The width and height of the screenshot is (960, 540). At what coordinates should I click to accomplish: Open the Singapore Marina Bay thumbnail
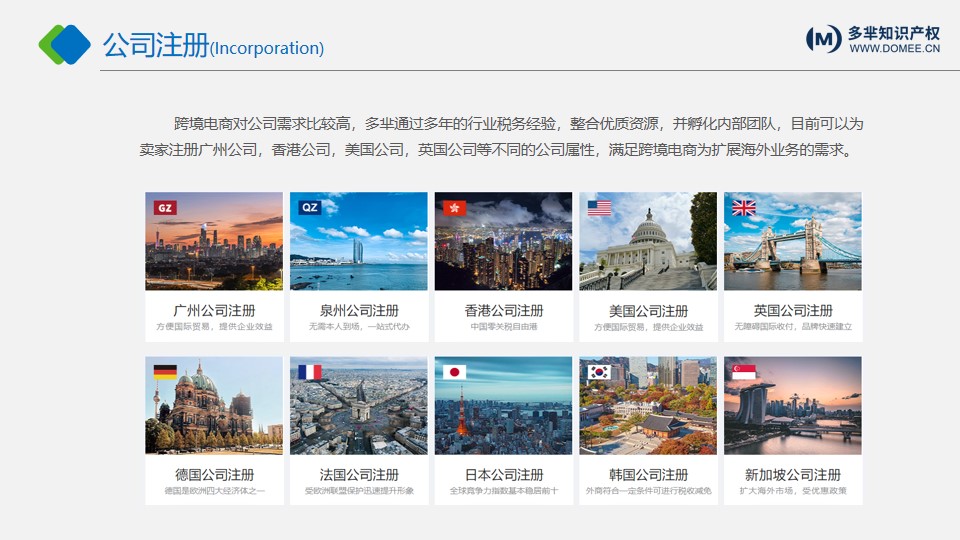[793, 405]
